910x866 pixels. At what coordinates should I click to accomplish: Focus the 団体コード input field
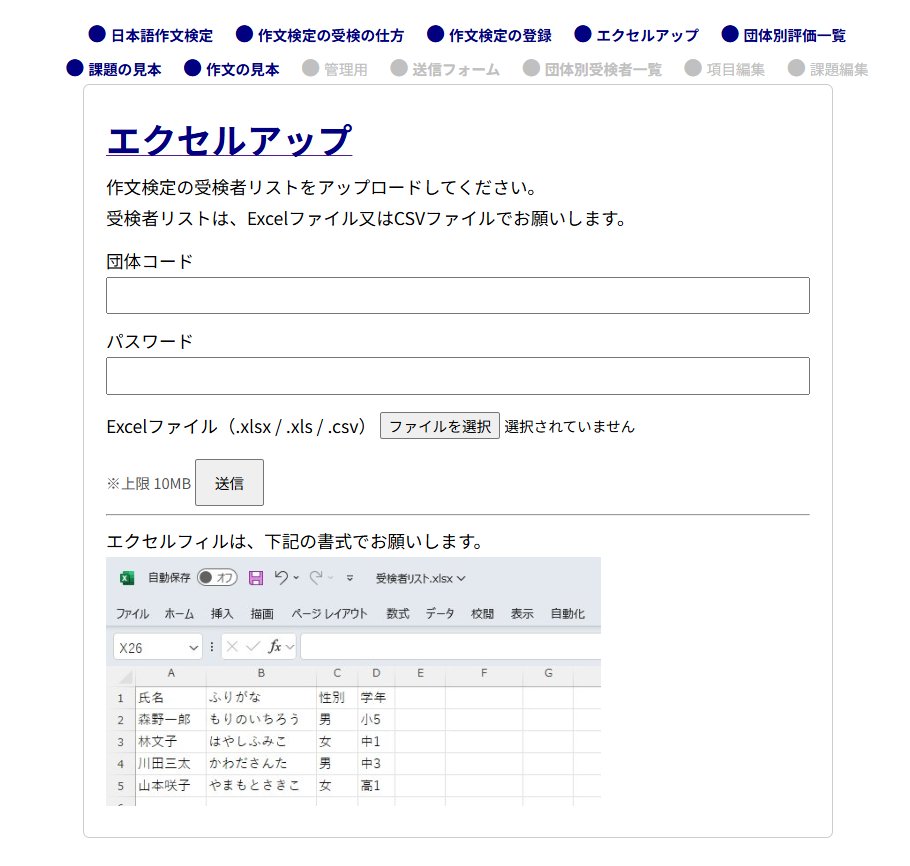[457, 296]
